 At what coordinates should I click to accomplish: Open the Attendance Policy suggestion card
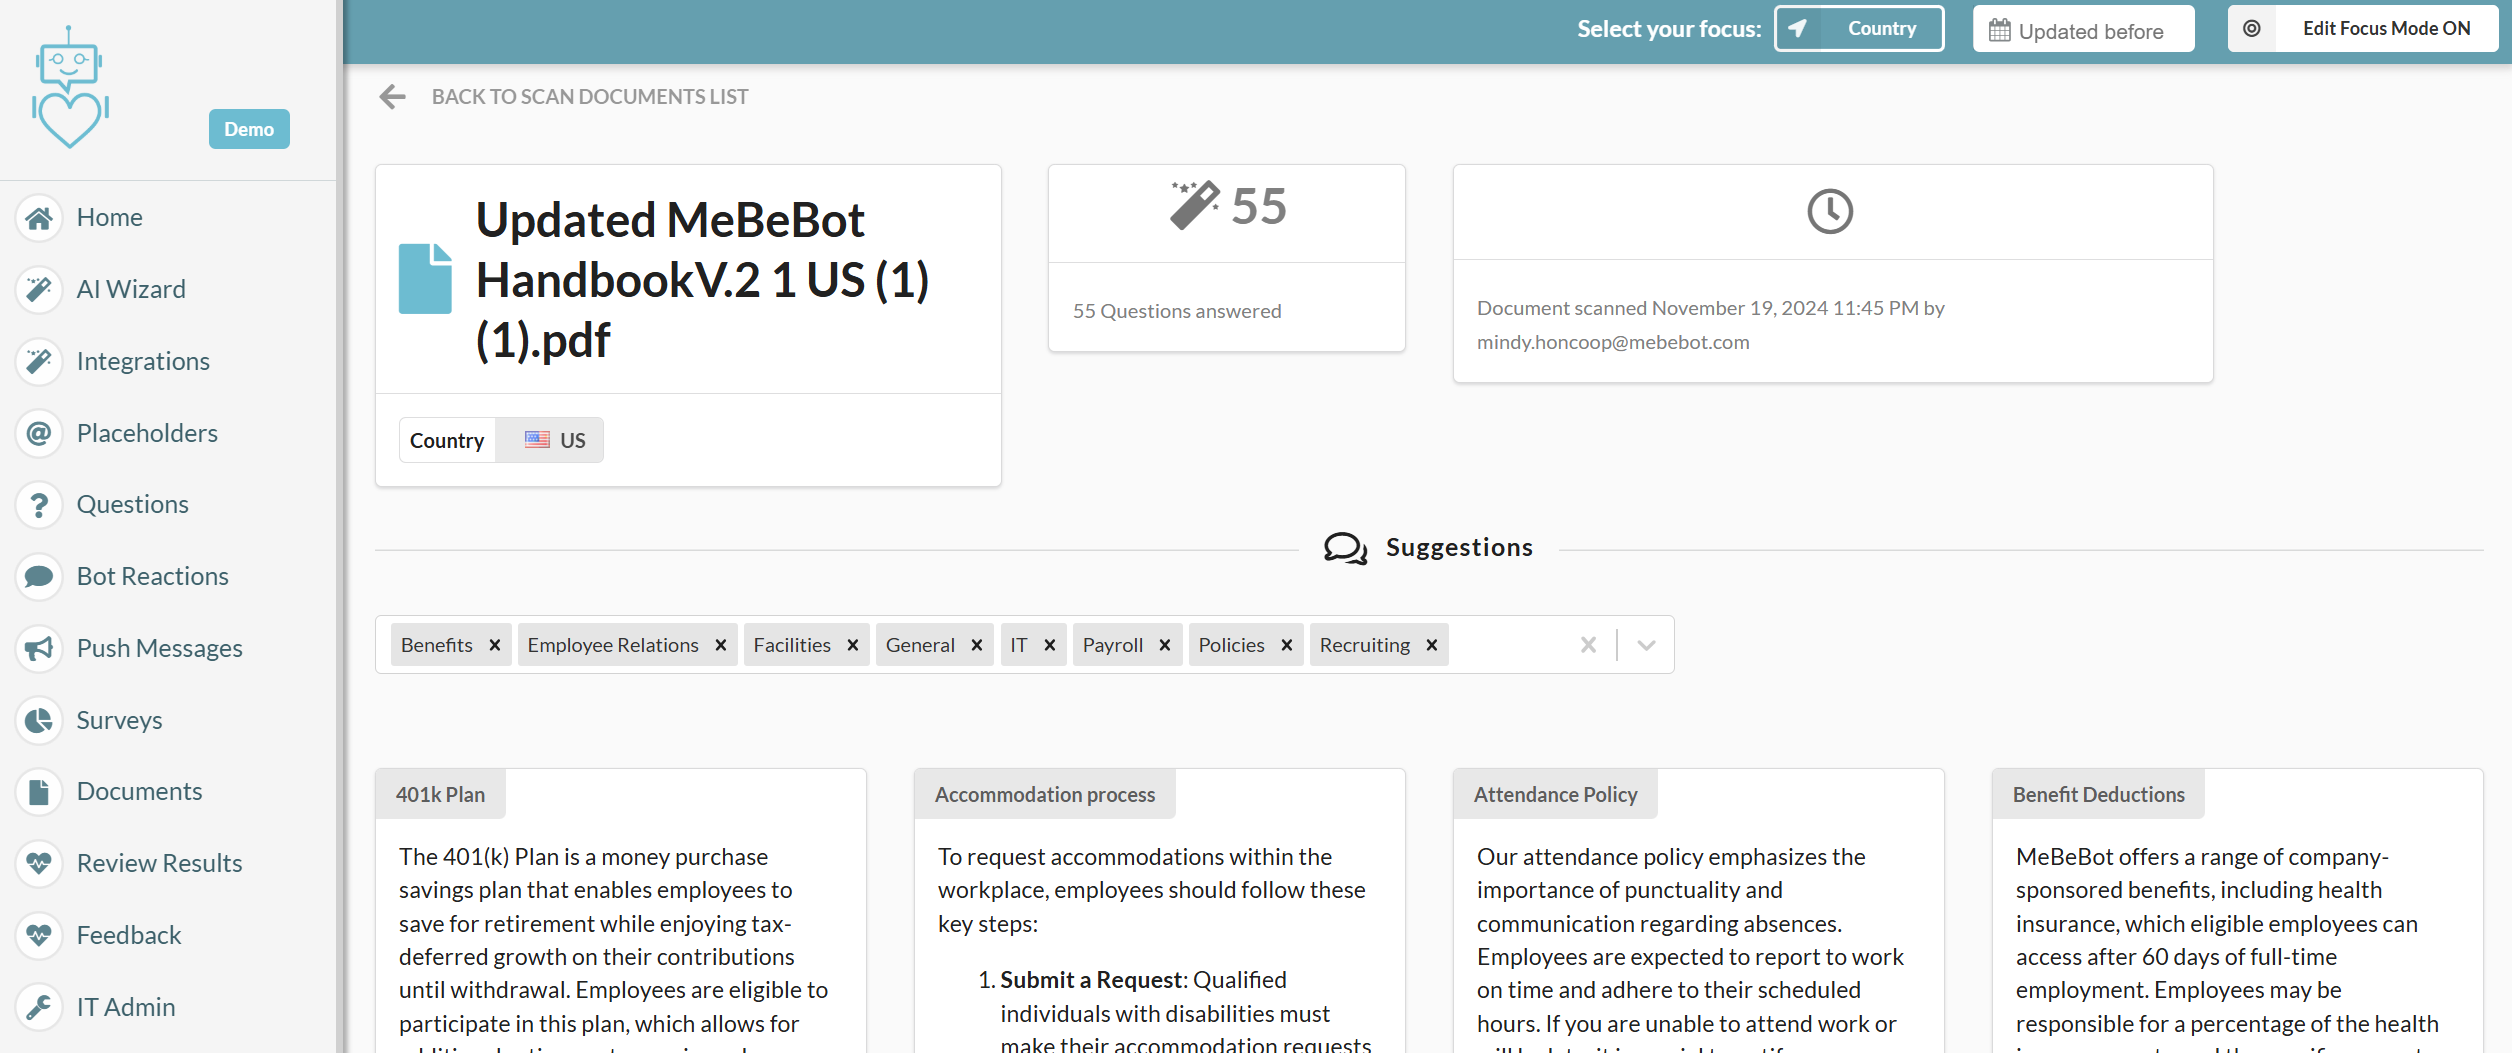(x=1699, y=910)
